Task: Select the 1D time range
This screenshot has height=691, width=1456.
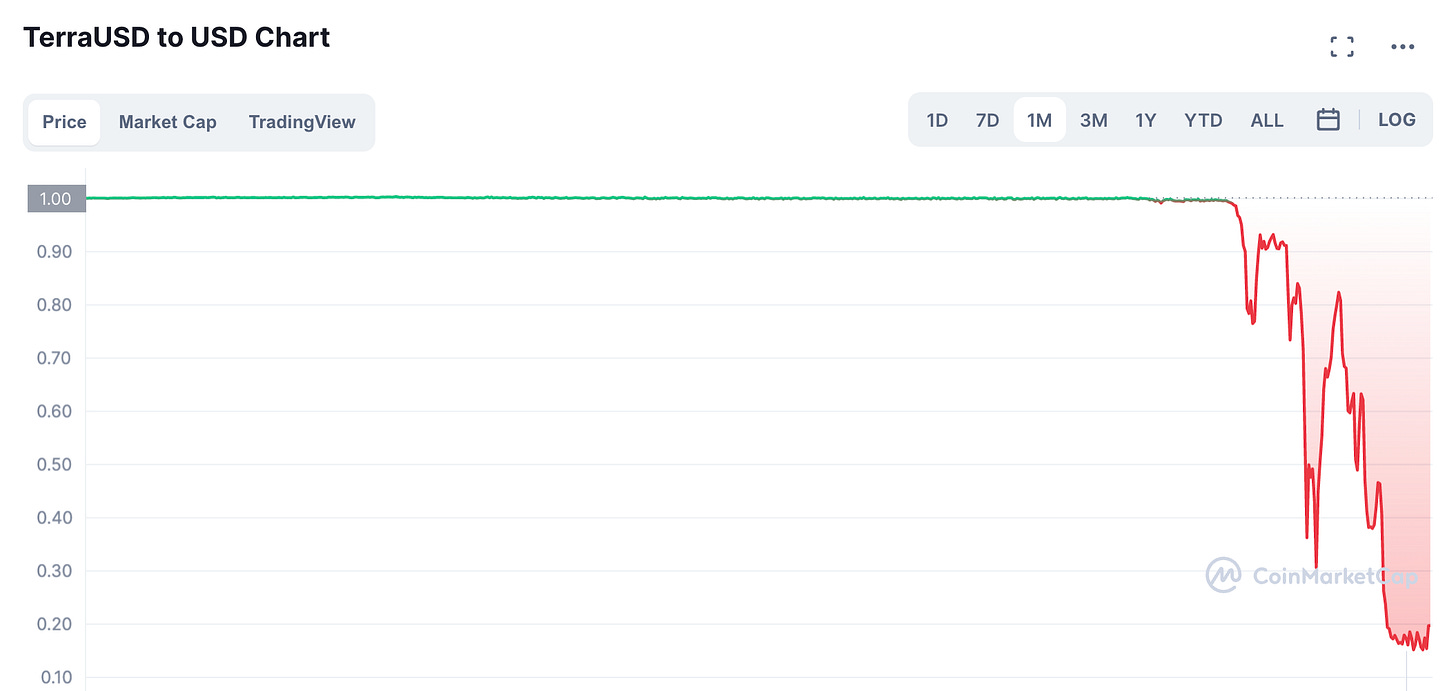Action: [937, 120]
